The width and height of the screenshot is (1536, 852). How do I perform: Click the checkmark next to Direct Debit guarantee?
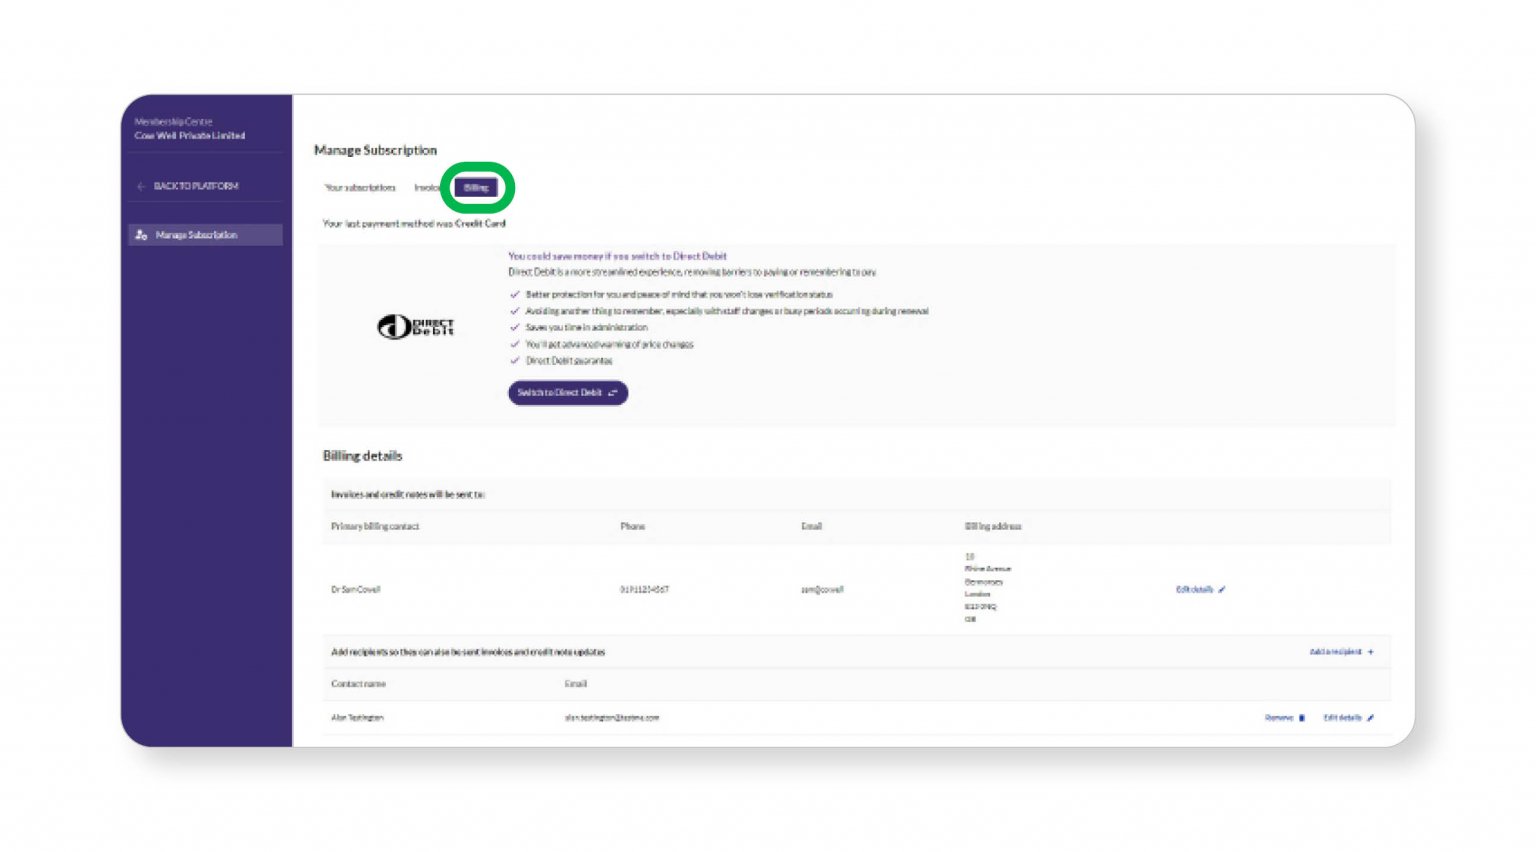[x=515, y=361]
